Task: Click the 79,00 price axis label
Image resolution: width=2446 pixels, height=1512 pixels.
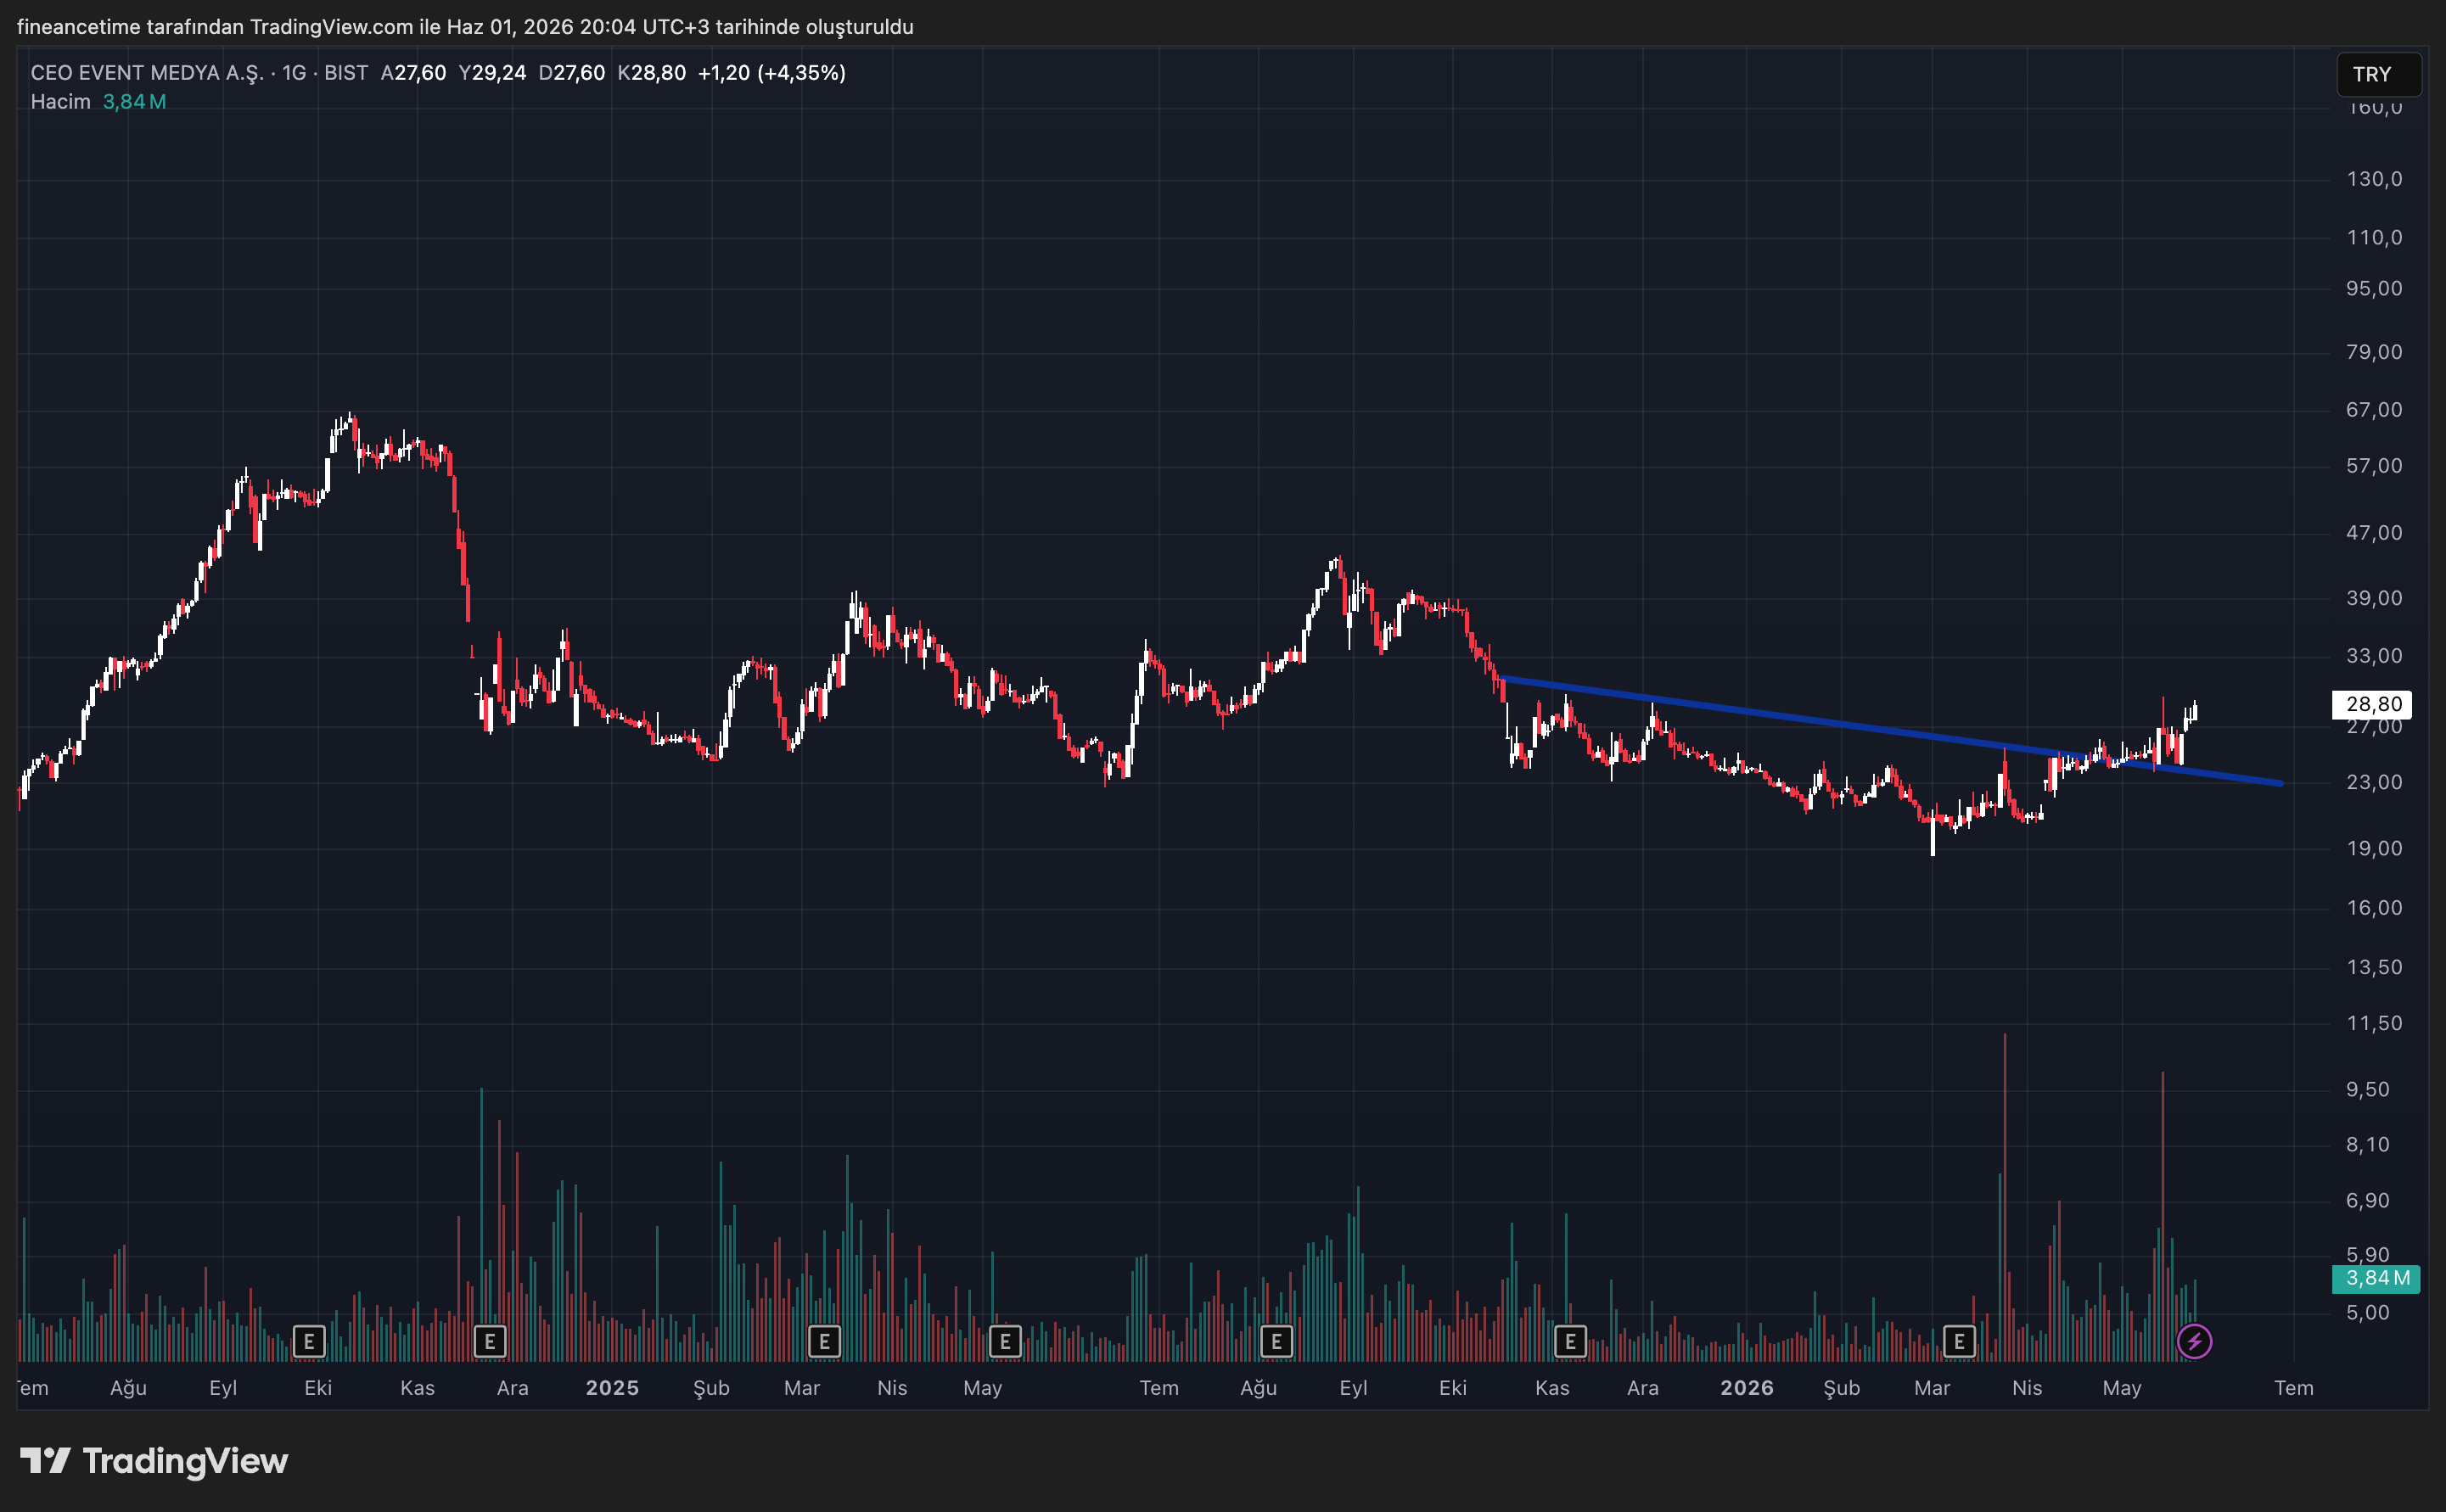Action: (x=2374, y=352)
